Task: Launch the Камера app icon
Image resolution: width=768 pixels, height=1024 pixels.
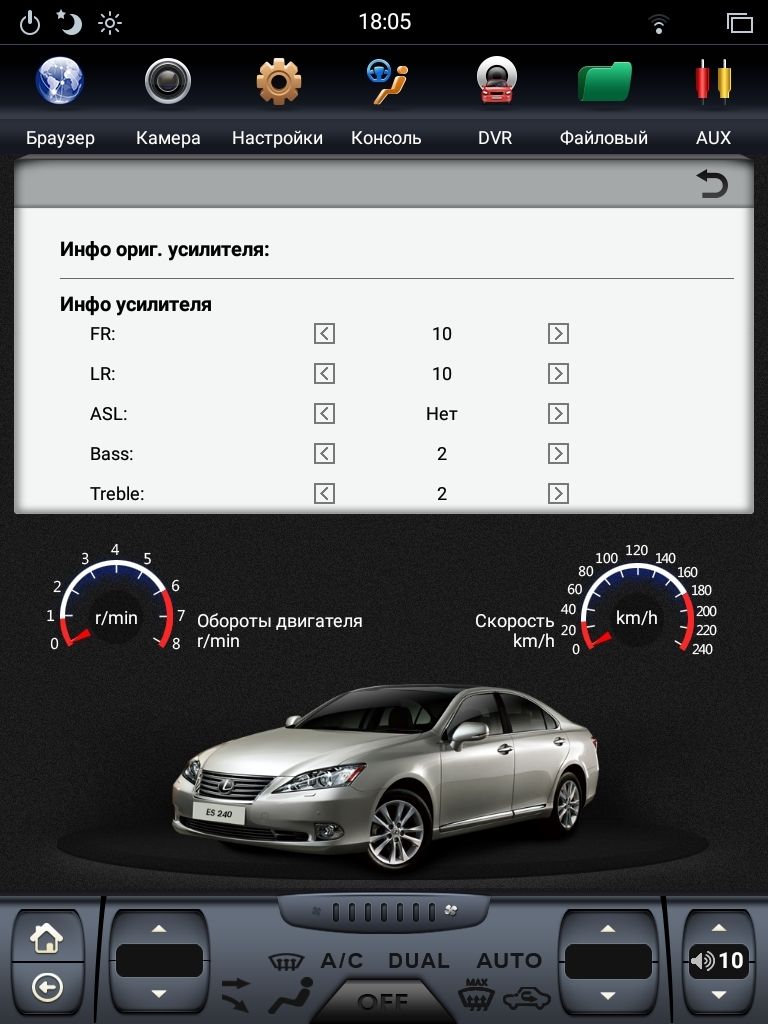Action: [168, 81]
